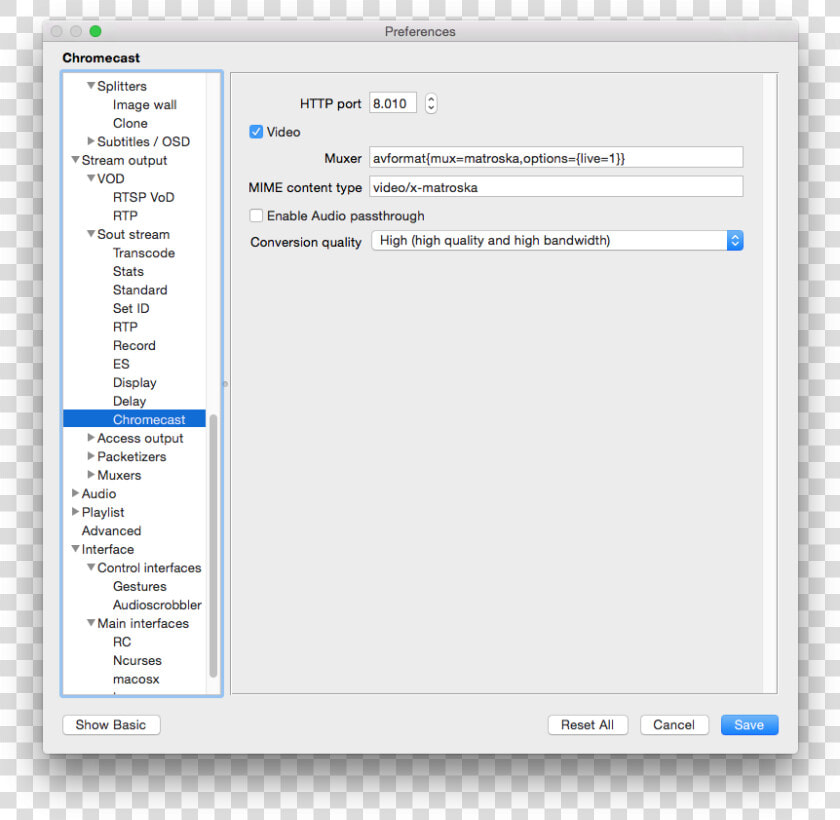840x820 pixels.
Task: Click the sidebar vertical scrollbar
Action: pos(213,546)
